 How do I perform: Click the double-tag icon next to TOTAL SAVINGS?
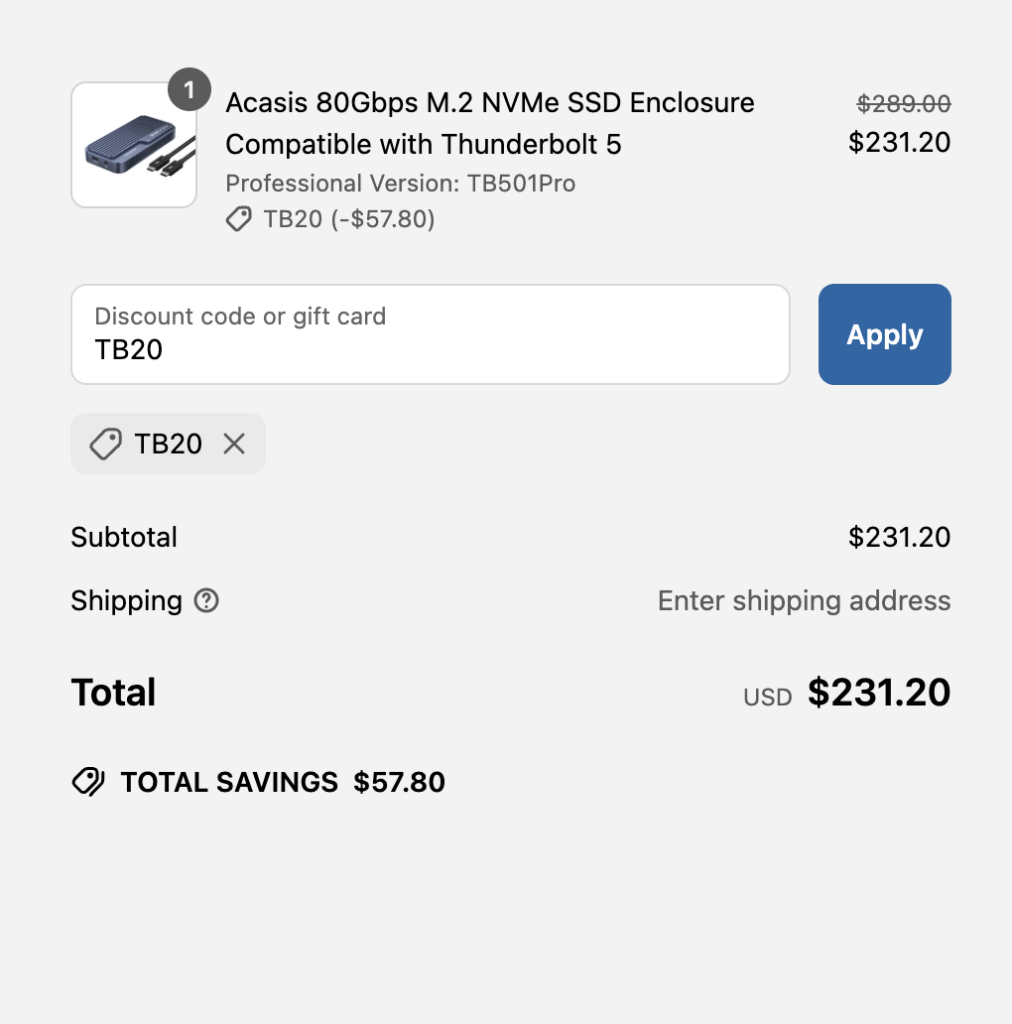click(88, 782)
